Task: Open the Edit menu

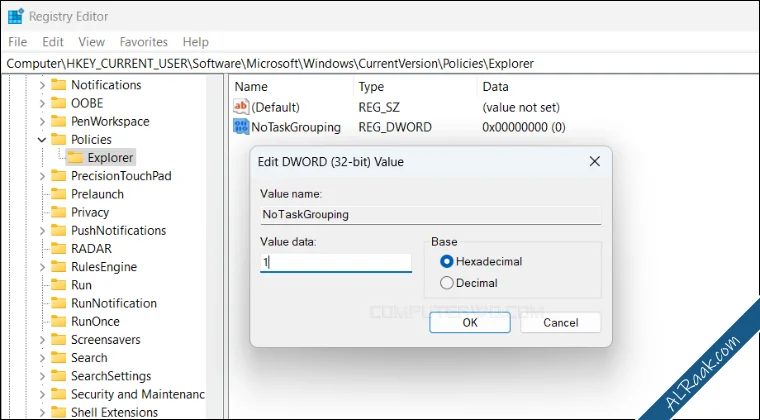Action: point(53,42)
